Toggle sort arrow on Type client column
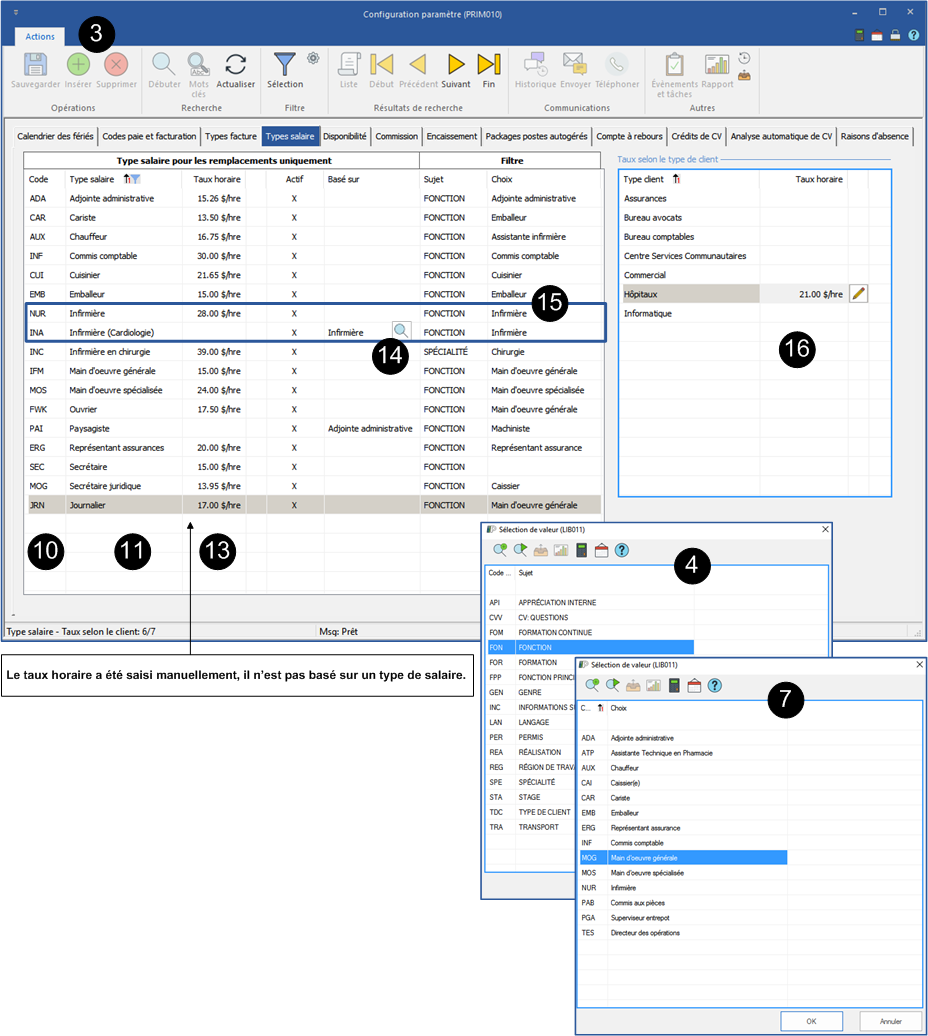 (x=676, y=179)
